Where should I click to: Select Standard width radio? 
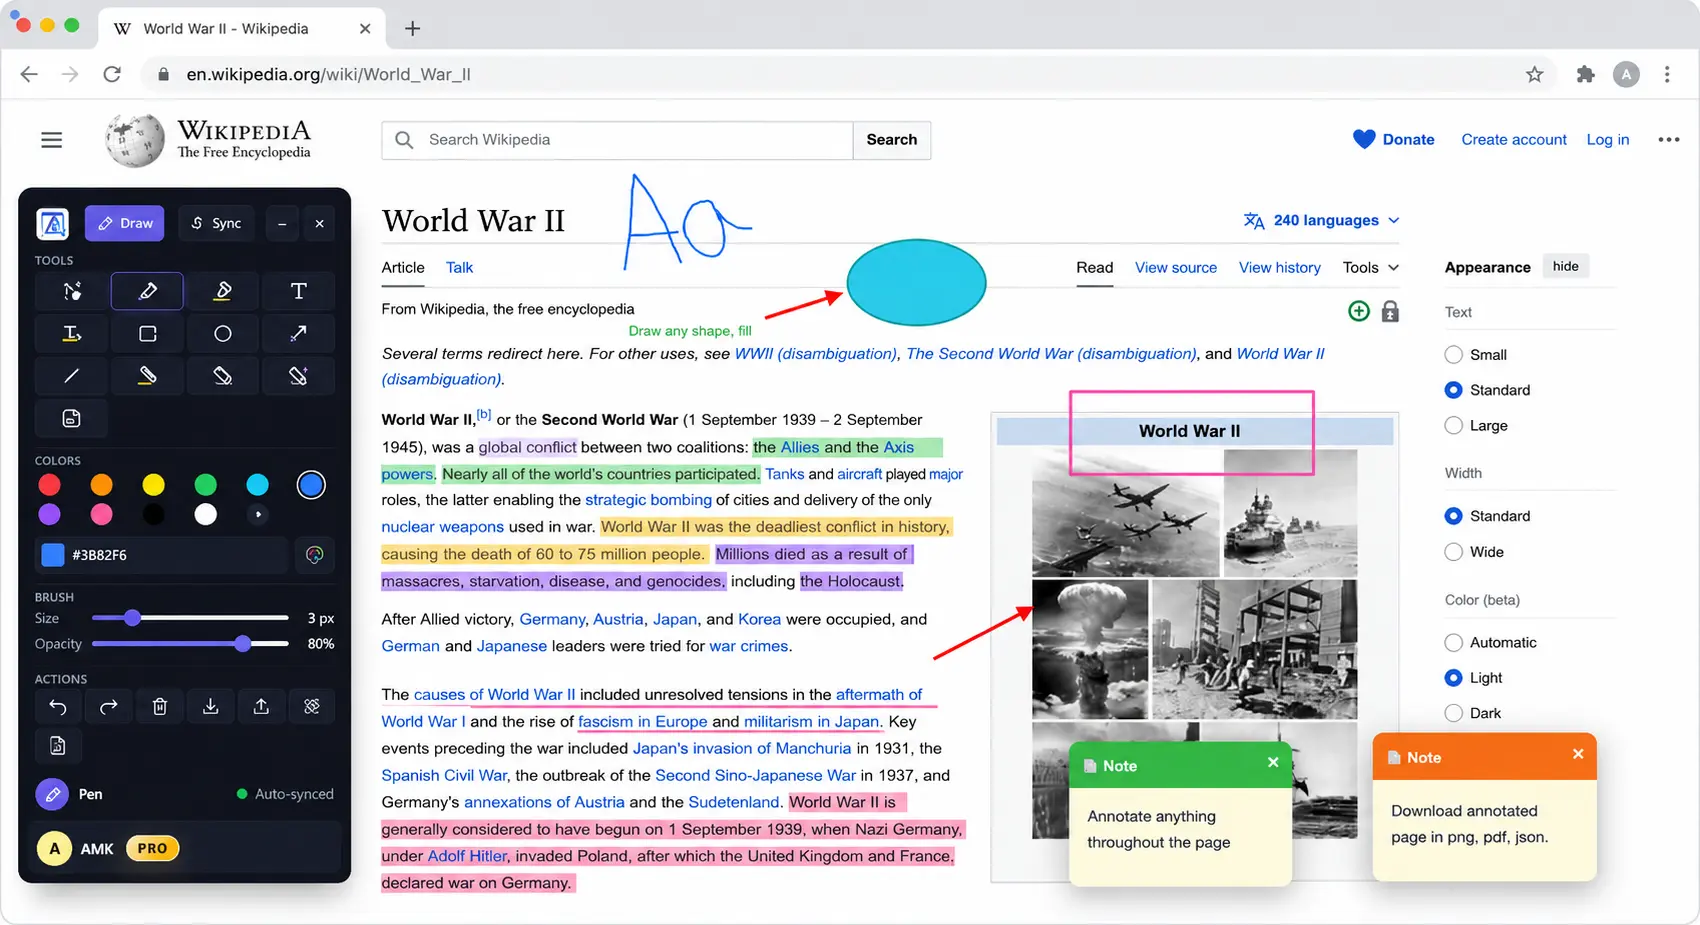[x=1454, y=516]
